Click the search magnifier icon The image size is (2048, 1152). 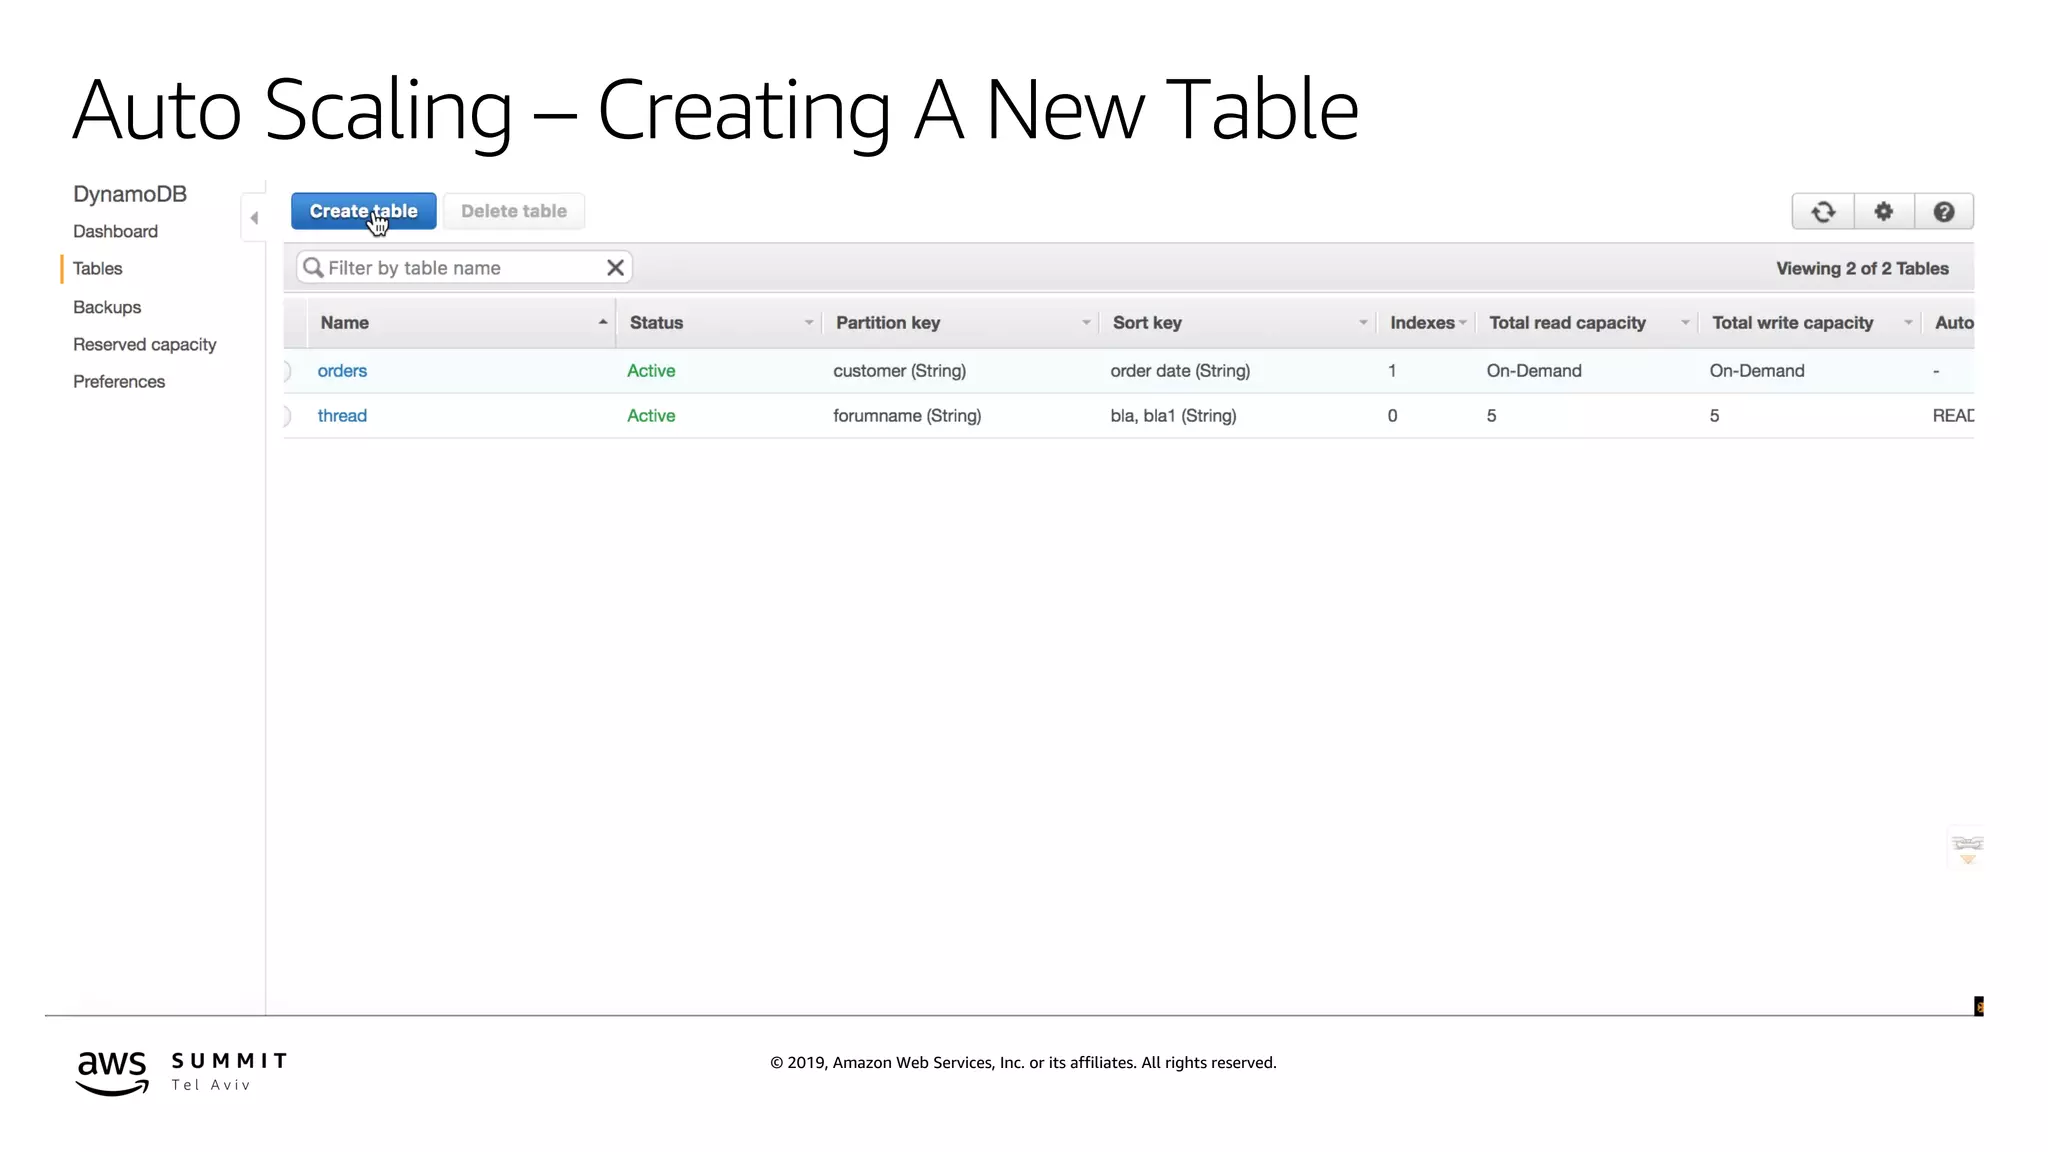(313, 268)
